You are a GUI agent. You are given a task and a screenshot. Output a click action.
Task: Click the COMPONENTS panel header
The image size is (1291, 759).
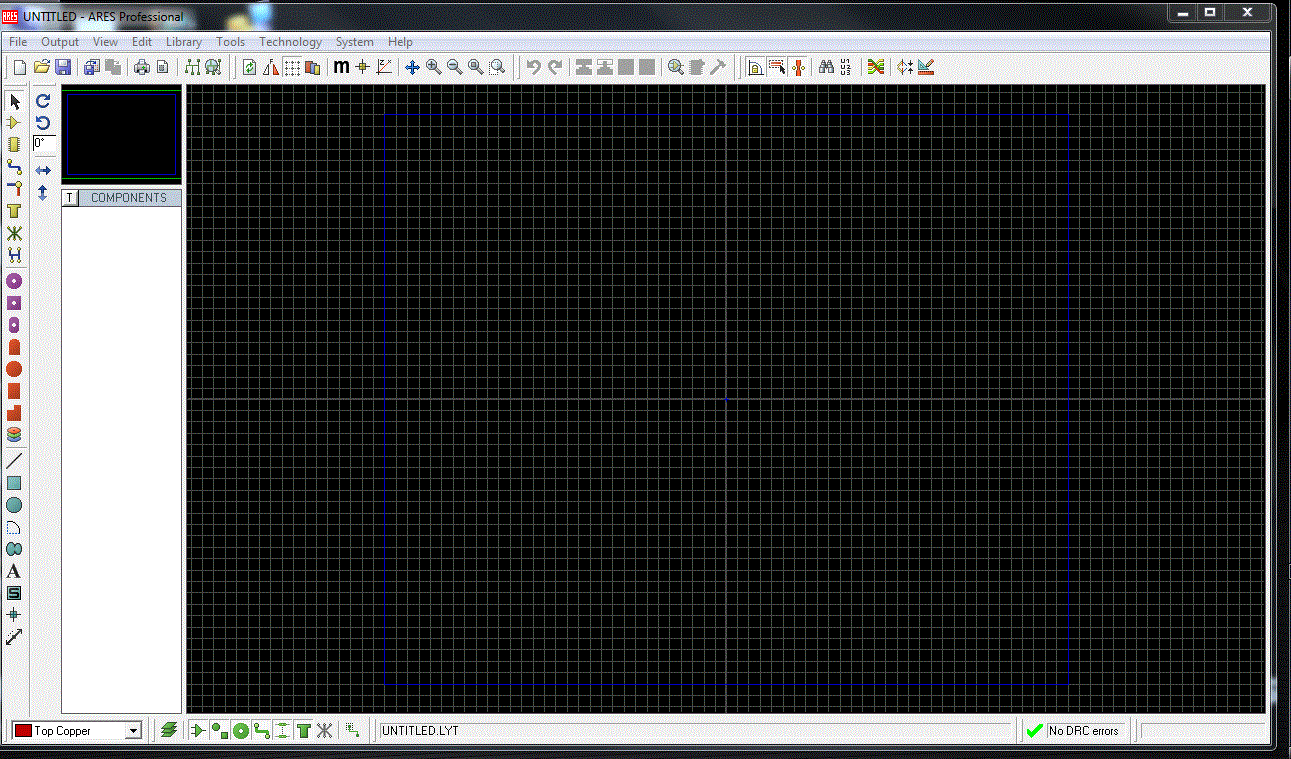pyautogui.click(x=129, y=198)
